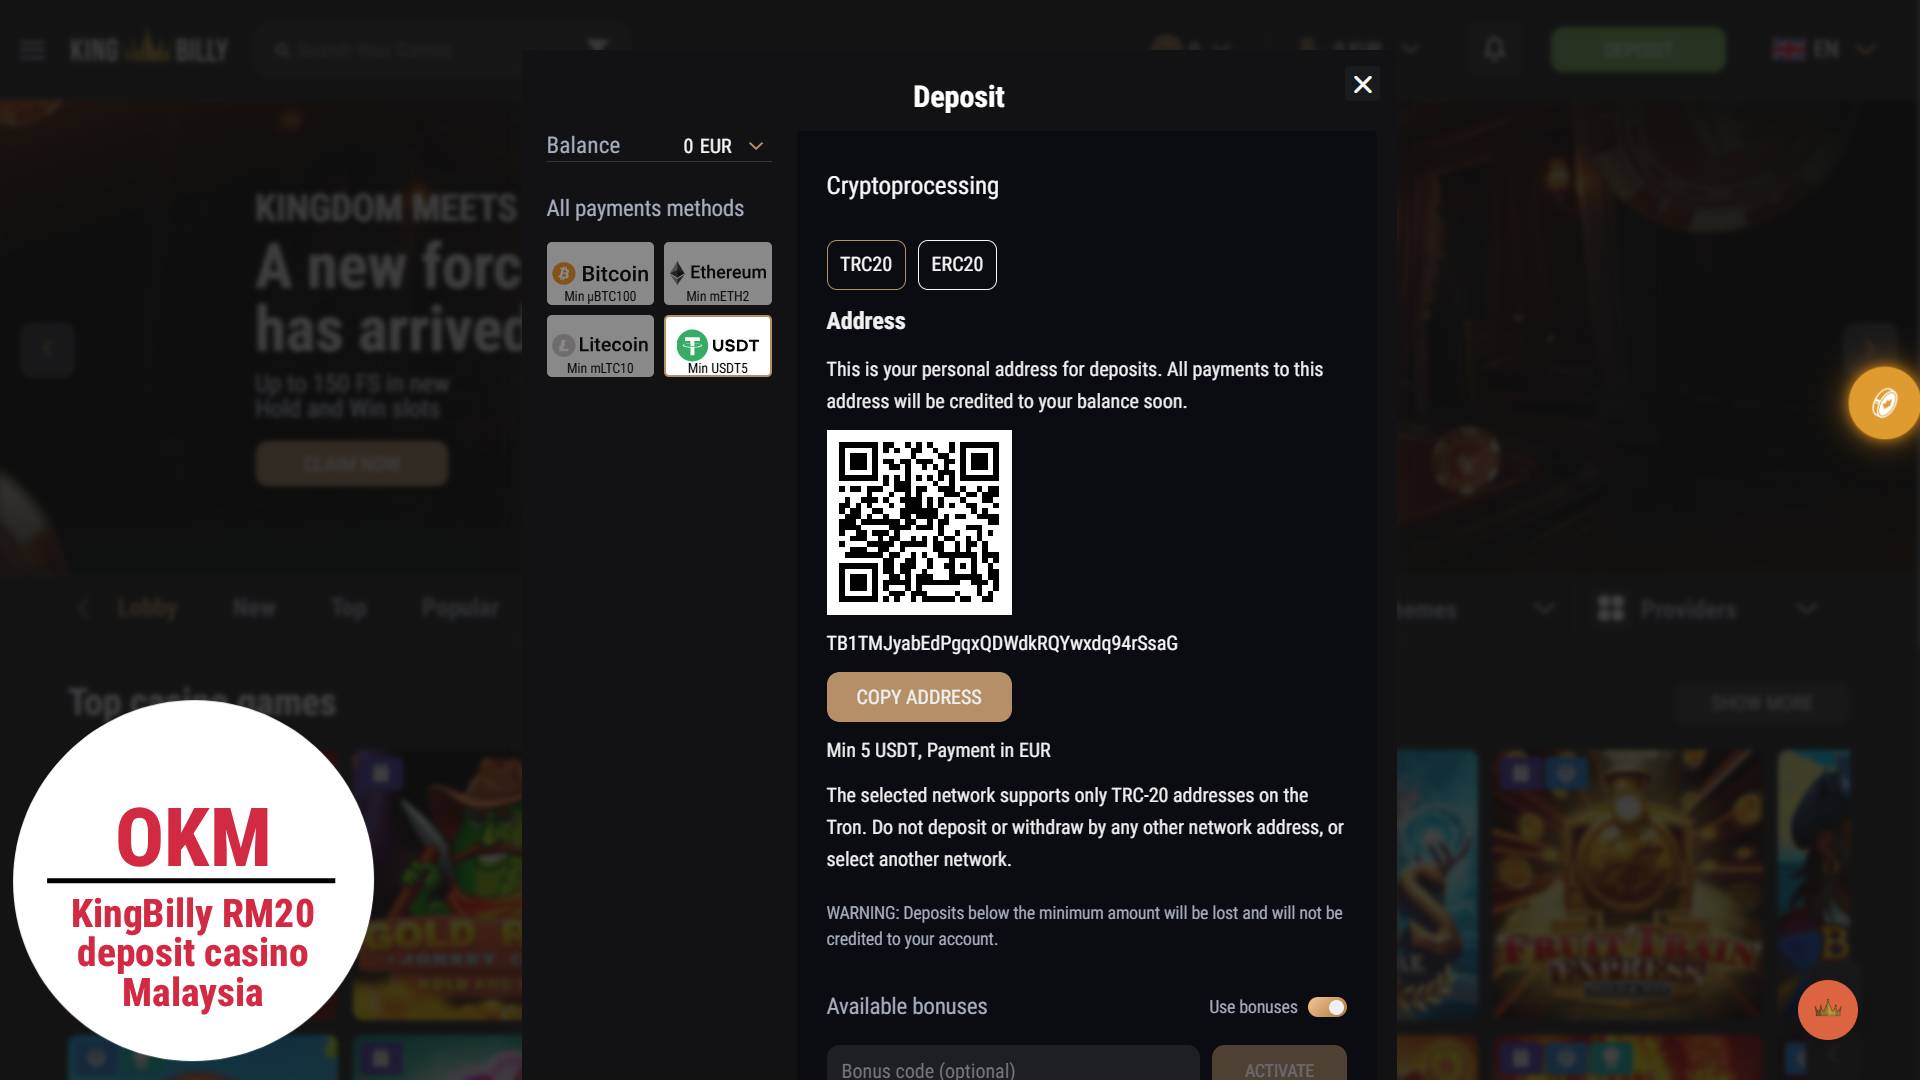Open the Fruit Train Express game thumbnail
Screen dimensions: 1920x1080
(1628, 885)
